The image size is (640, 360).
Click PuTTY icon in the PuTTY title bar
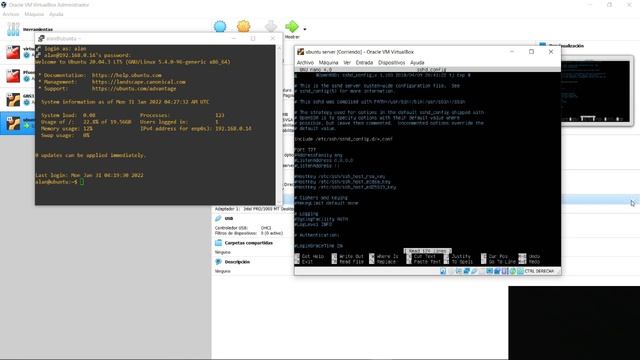[x=41, y=38]
